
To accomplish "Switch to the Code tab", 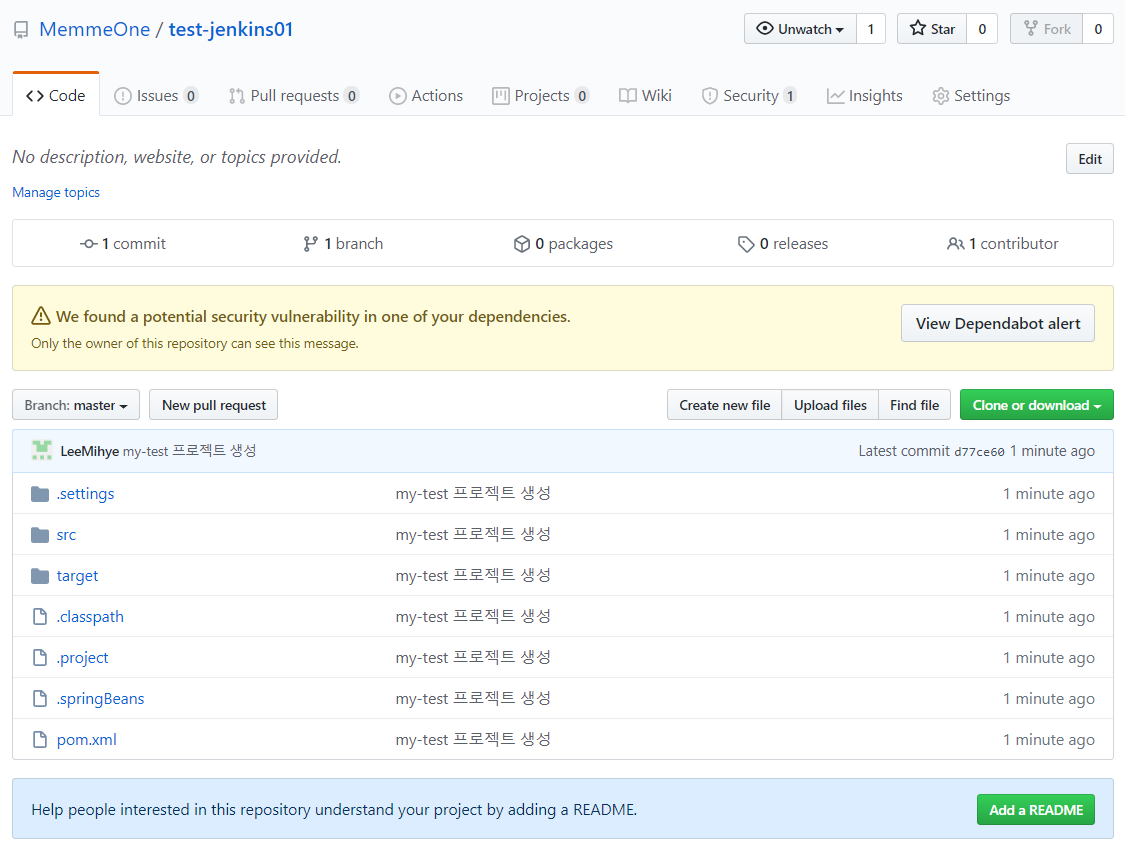I will click(56, 95).
